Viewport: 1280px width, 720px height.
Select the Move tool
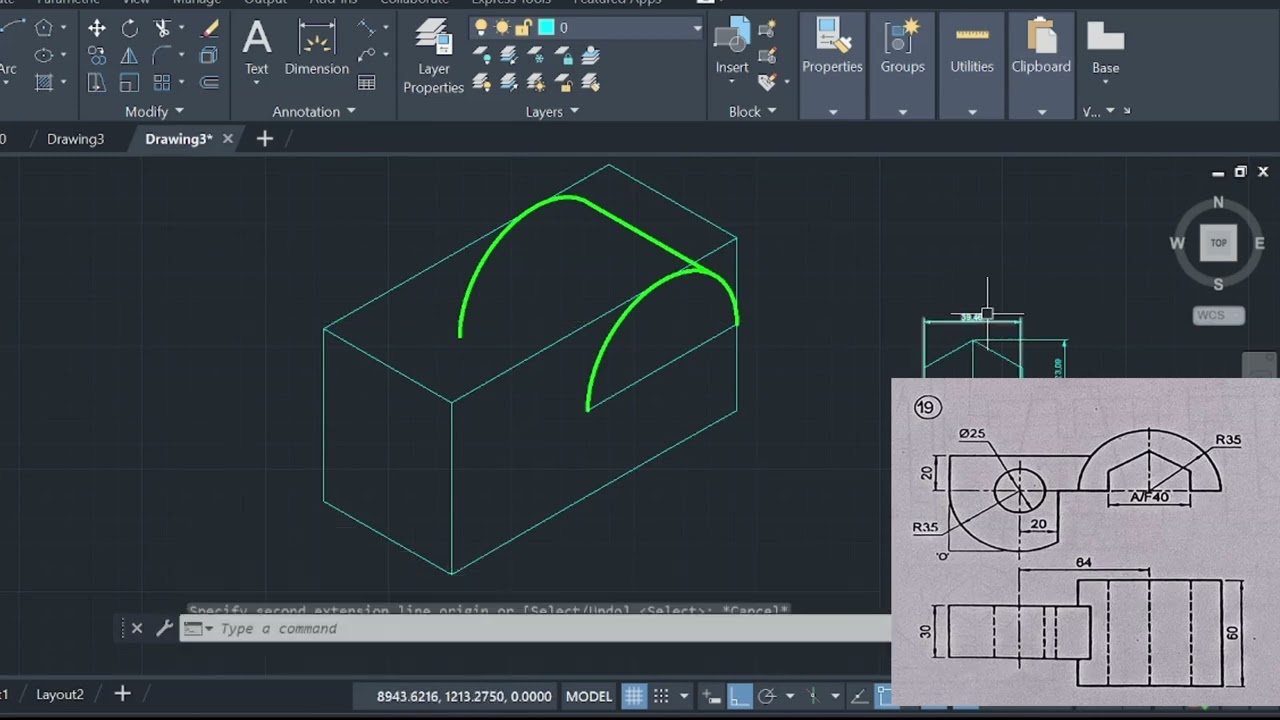[x=96, y=28]
